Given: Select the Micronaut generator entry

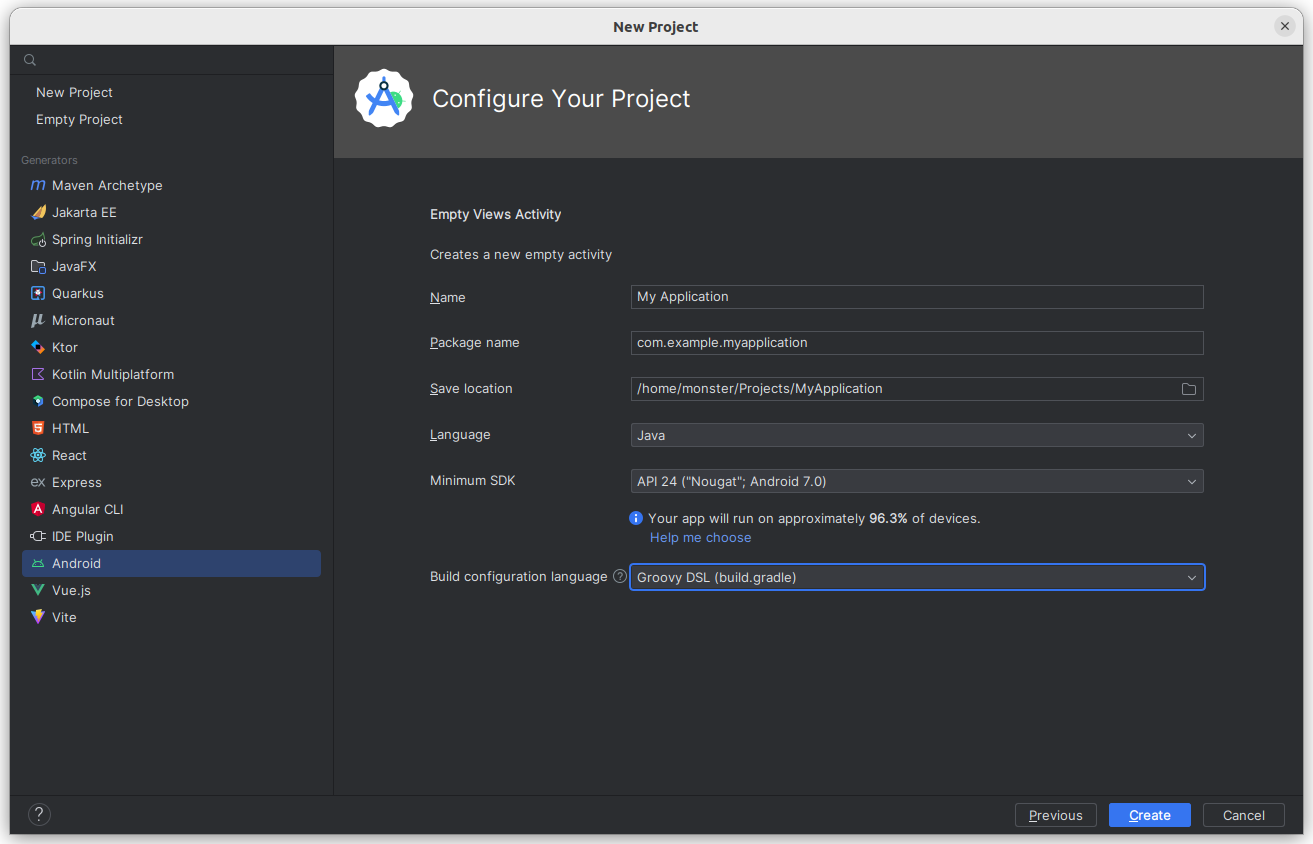Looking at the screenshot, I should click(x=171, y=320).
